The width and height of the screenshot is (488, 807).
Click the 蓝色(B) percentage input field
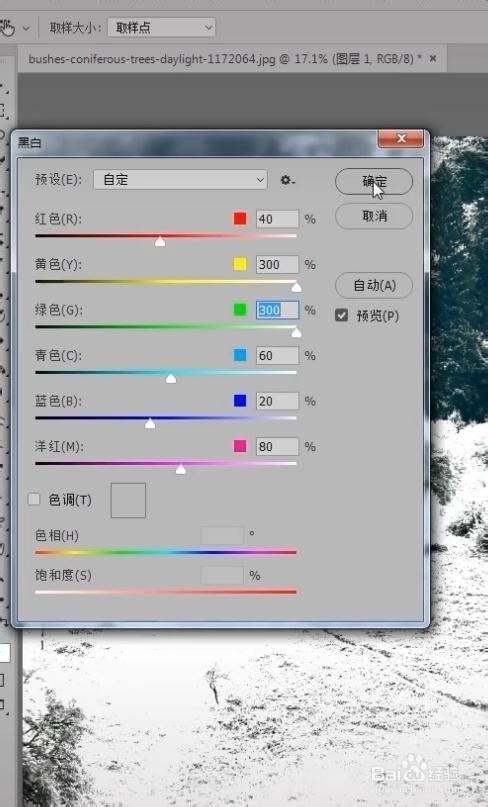tap(277, 401)
